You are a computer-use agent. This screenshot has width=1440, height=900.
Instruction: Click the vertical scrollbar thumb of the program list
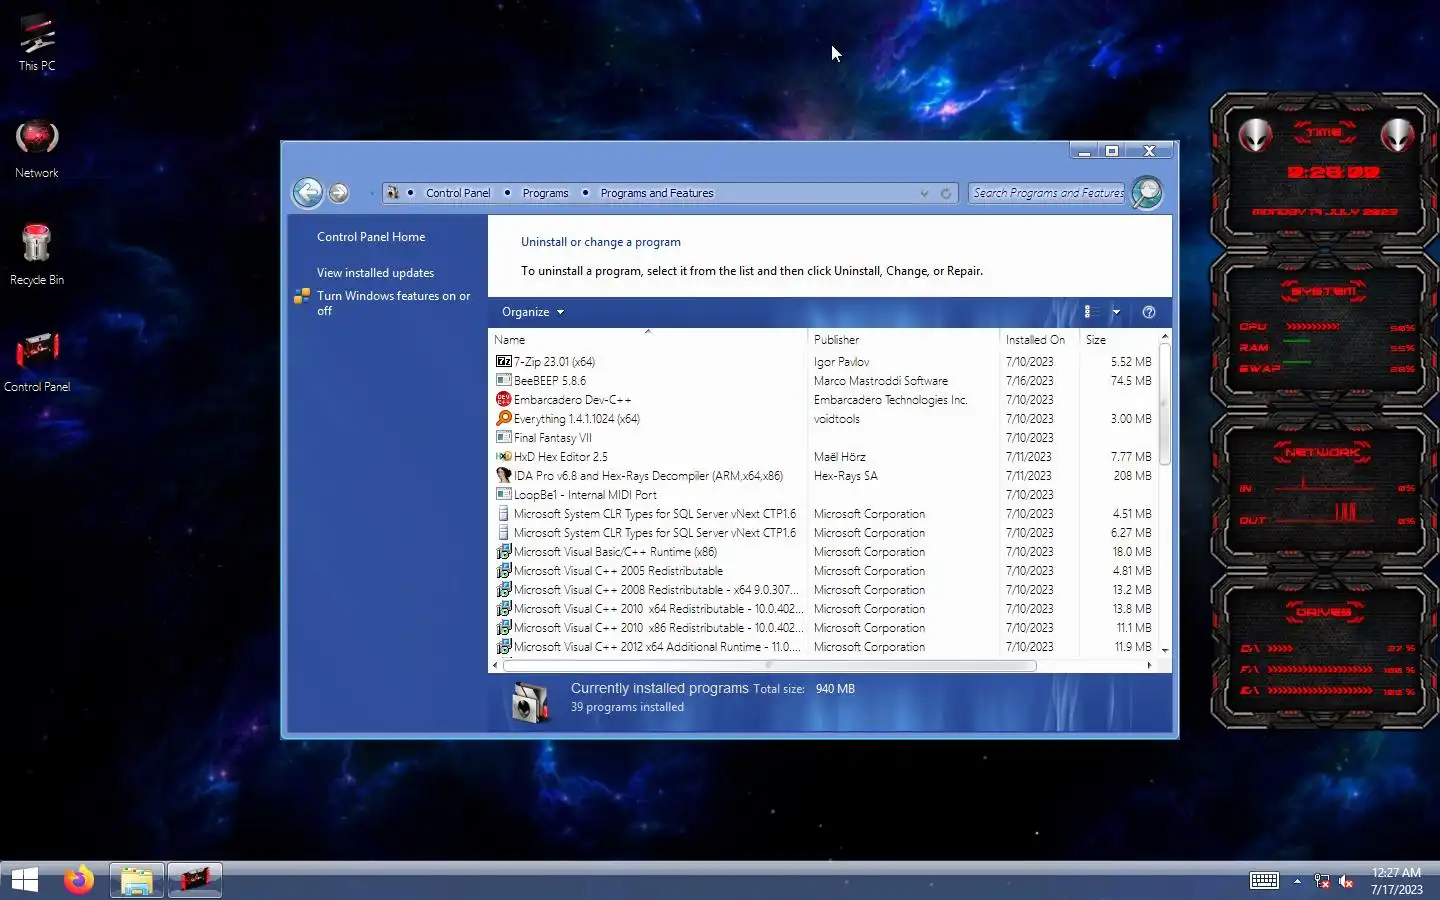click(x=1164, y=403)
